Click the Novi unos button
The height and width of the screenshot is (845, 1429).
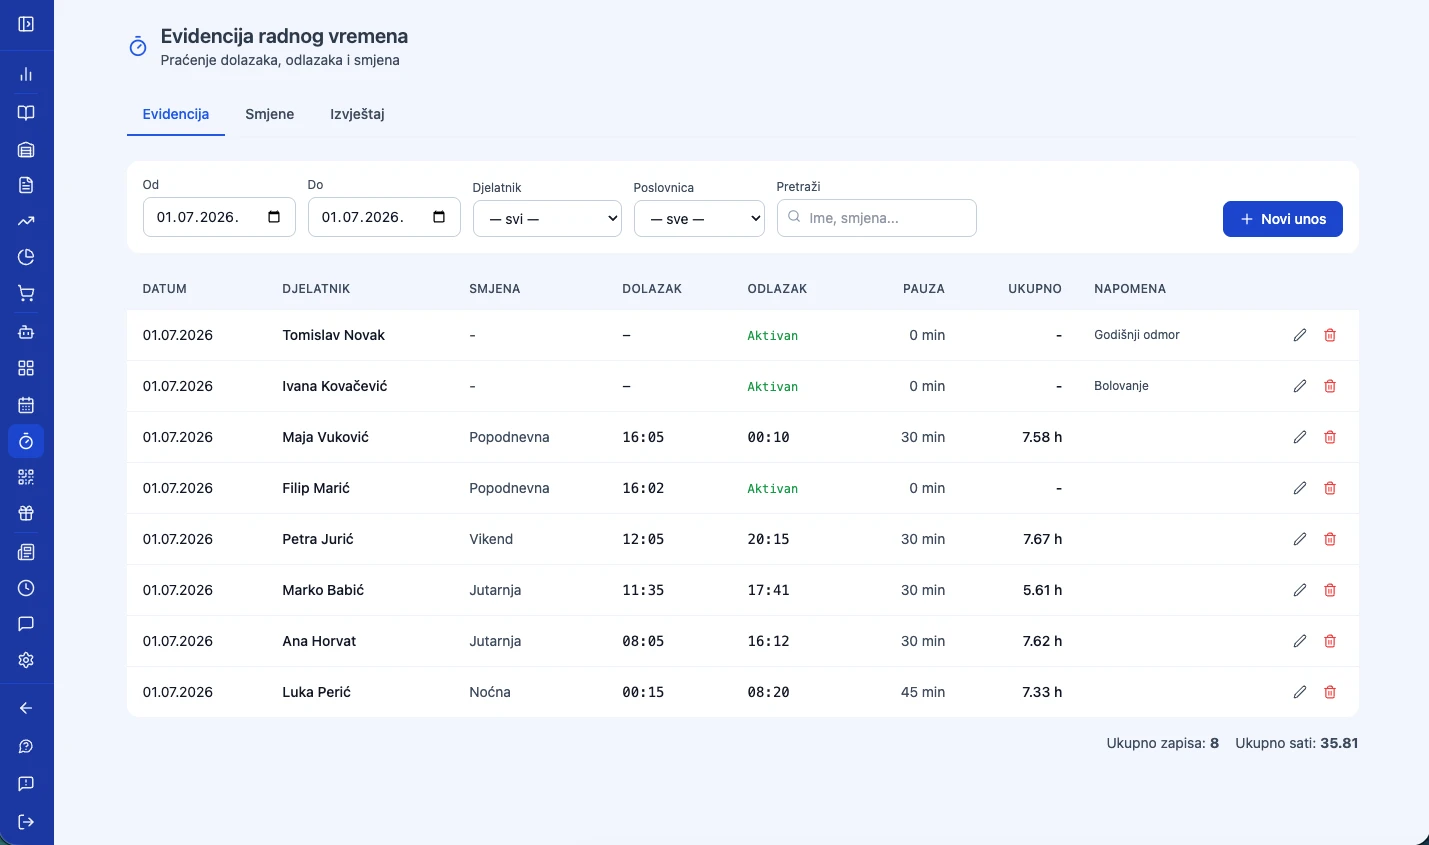click(x=1283, y=219)
